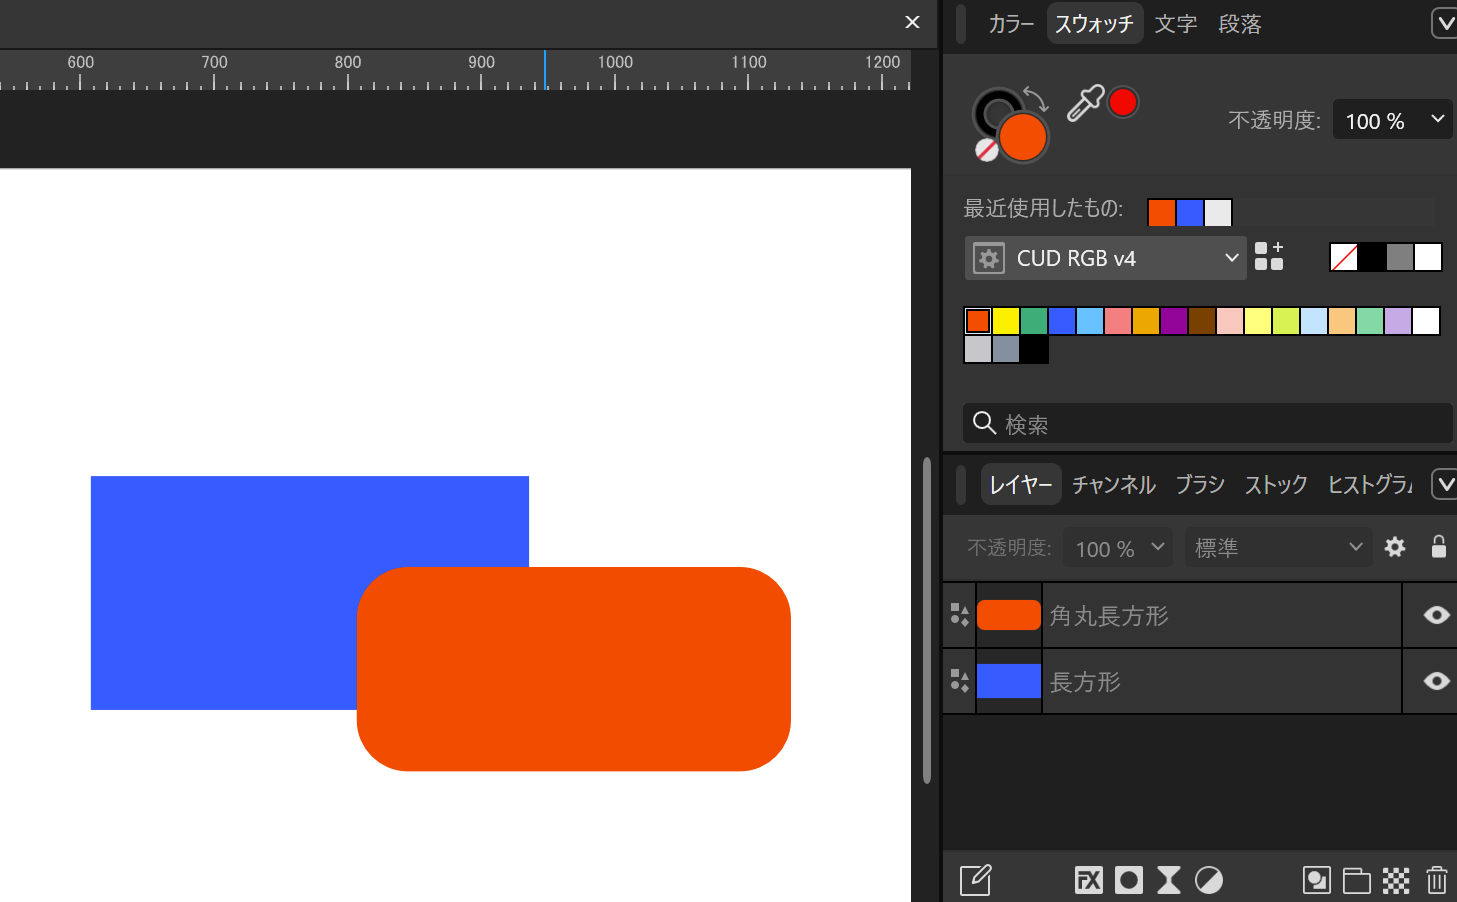Select recent orange color swatch
The width and height of the screenshot is (1457, 902).
(x=1162, y=213)
